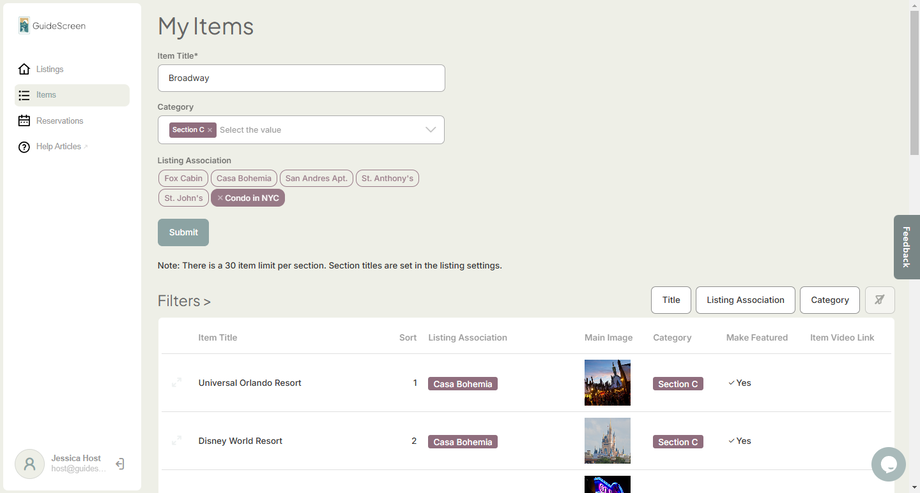
Task: Go to Listings in sidebar
Action: [49, 69]
